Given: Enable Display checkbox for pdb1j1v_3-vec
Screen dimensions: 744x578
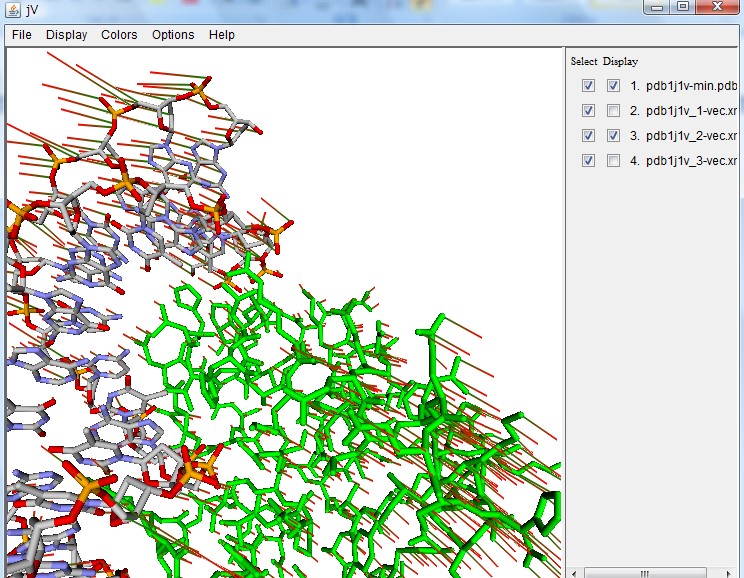Looking at the screenshot, I should pyautogui.click(x=613, y=161).
